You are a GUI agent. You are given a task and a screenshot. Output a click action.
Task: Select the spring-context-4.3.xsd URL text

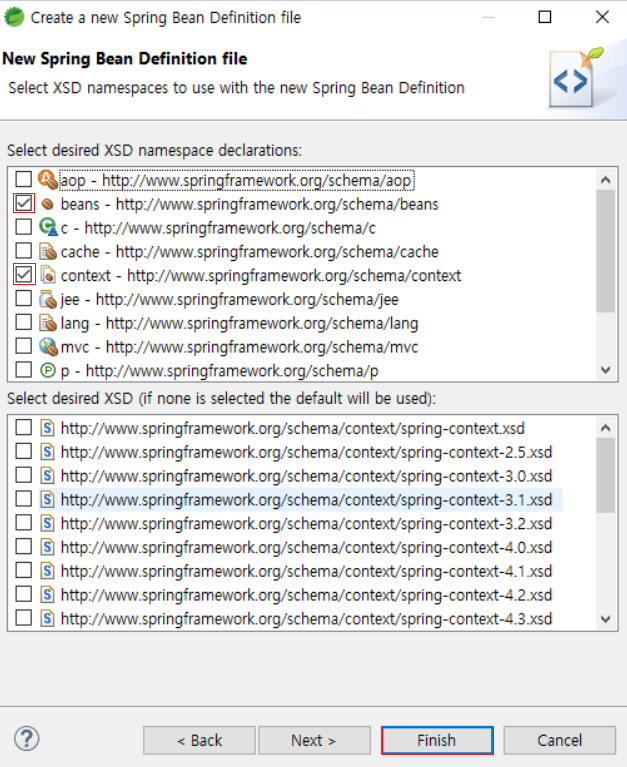[306, 619]
